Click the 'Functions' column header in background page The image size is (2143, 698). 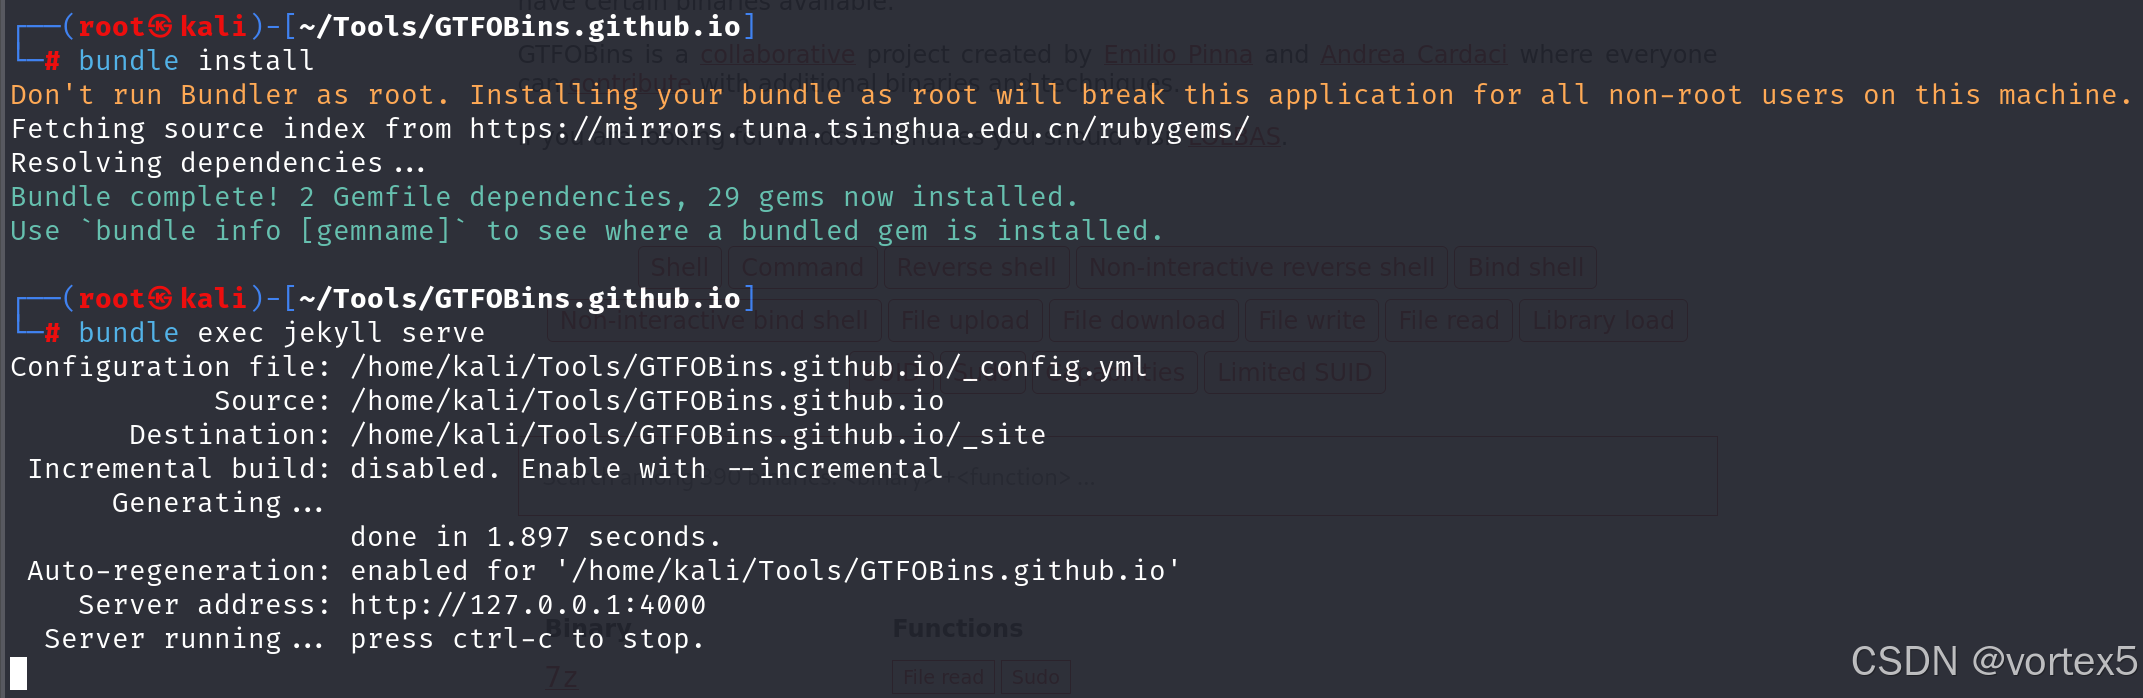click(958, 628)
